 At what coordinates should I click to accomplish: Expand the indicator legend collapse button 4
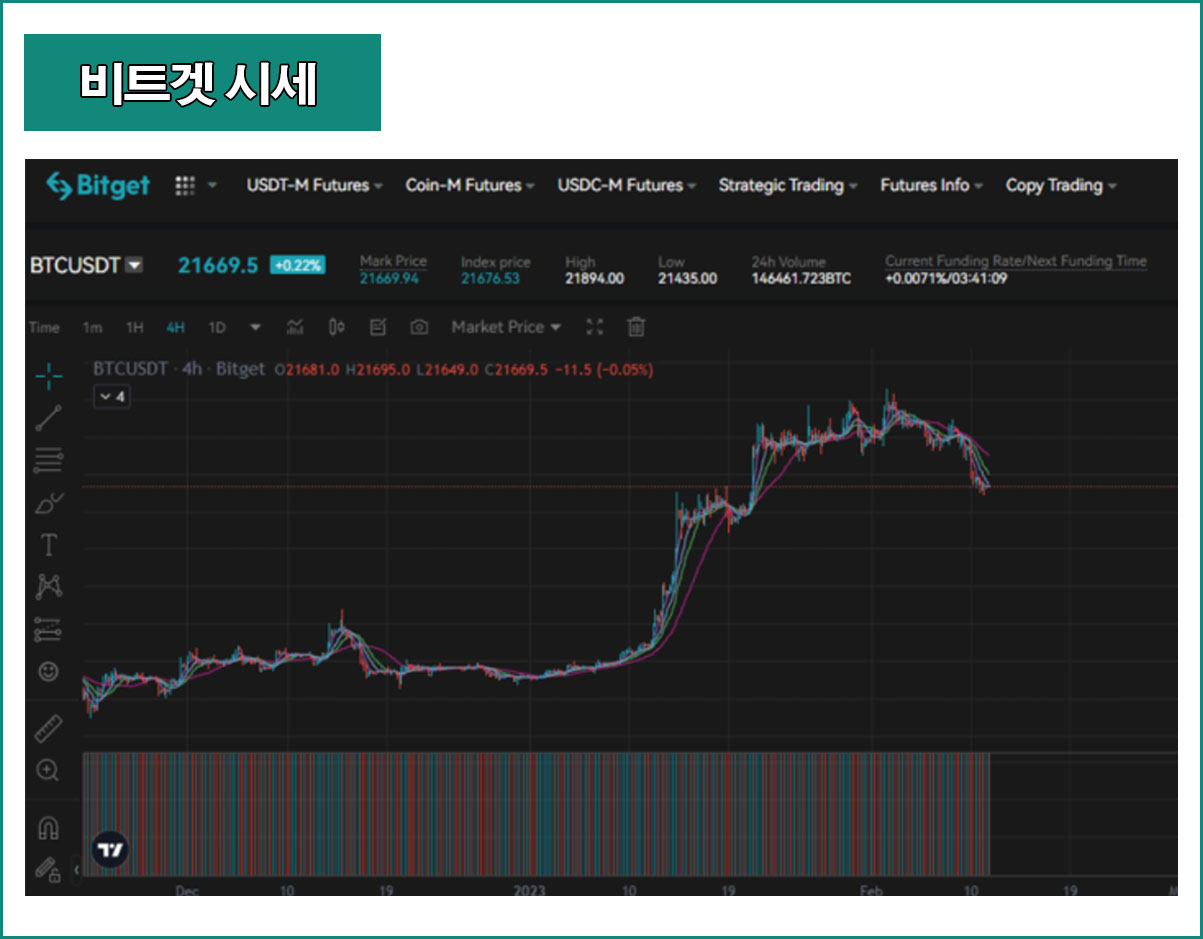click(111, 397)
